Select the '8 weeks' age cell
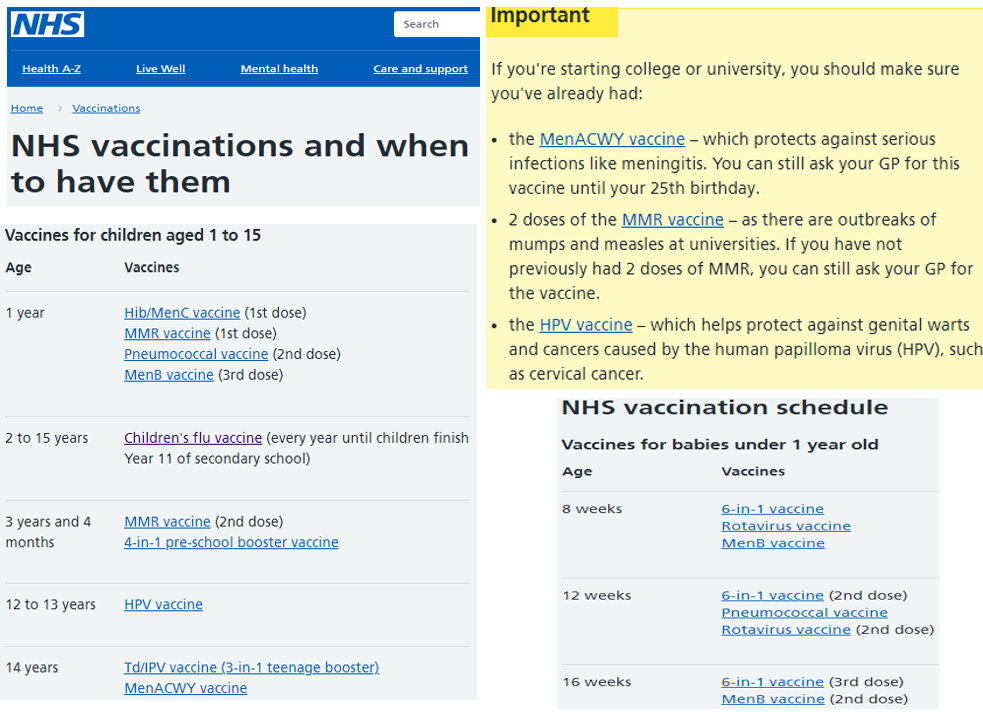The height and width of the screenshot is (712, 983). point(592,509)
